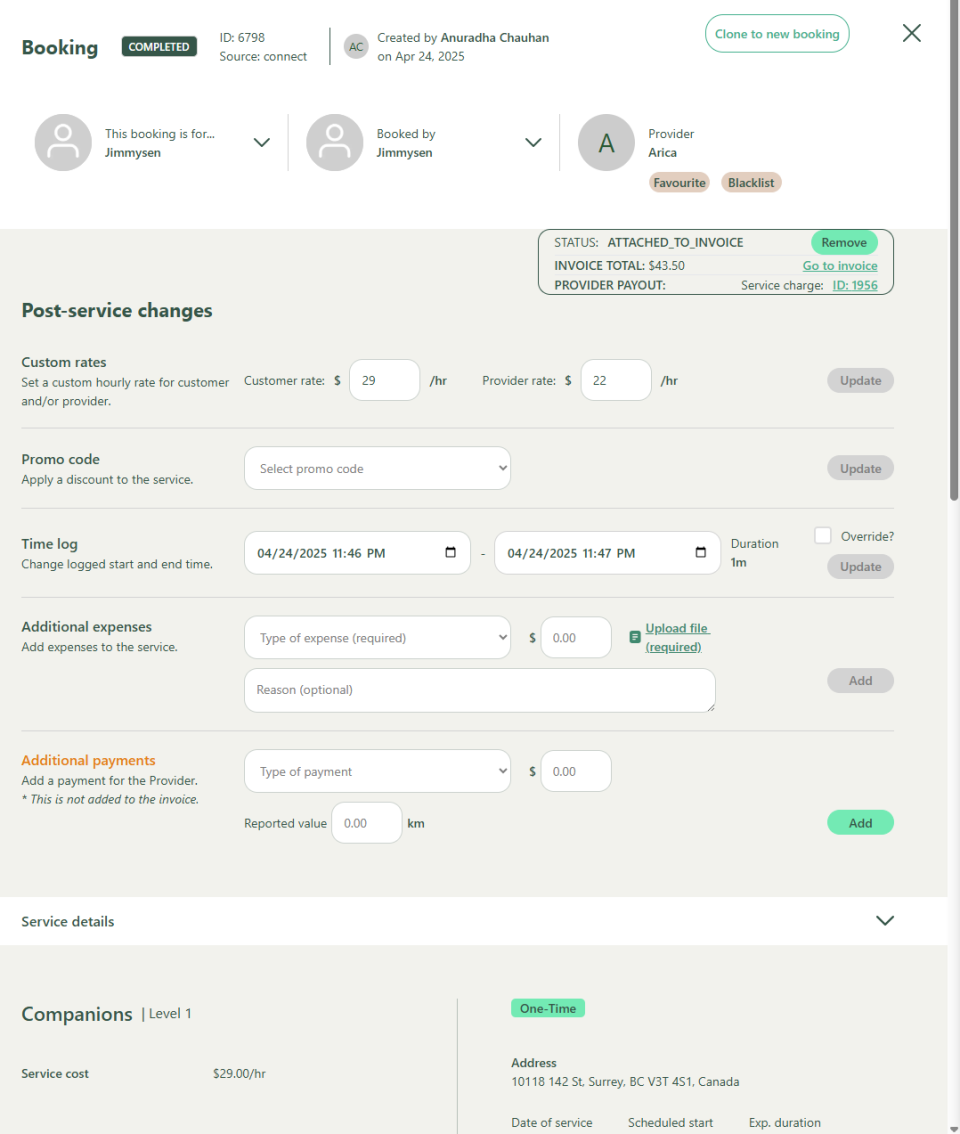Enable the time log Override checkbox
The width and height of the screenshot is (960, 1134).
(823, 536)
